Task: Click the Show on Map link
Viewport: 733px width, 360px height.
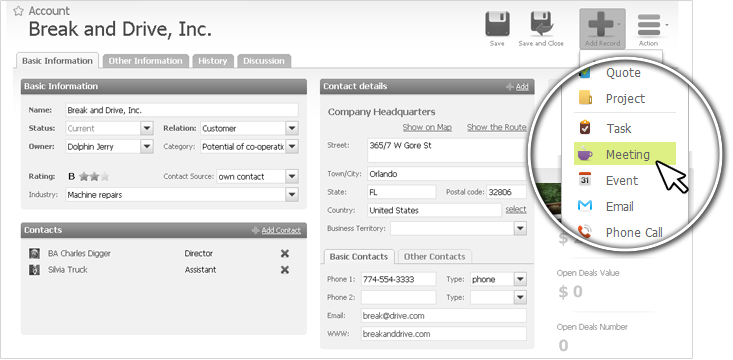Action: click(427, 127)
